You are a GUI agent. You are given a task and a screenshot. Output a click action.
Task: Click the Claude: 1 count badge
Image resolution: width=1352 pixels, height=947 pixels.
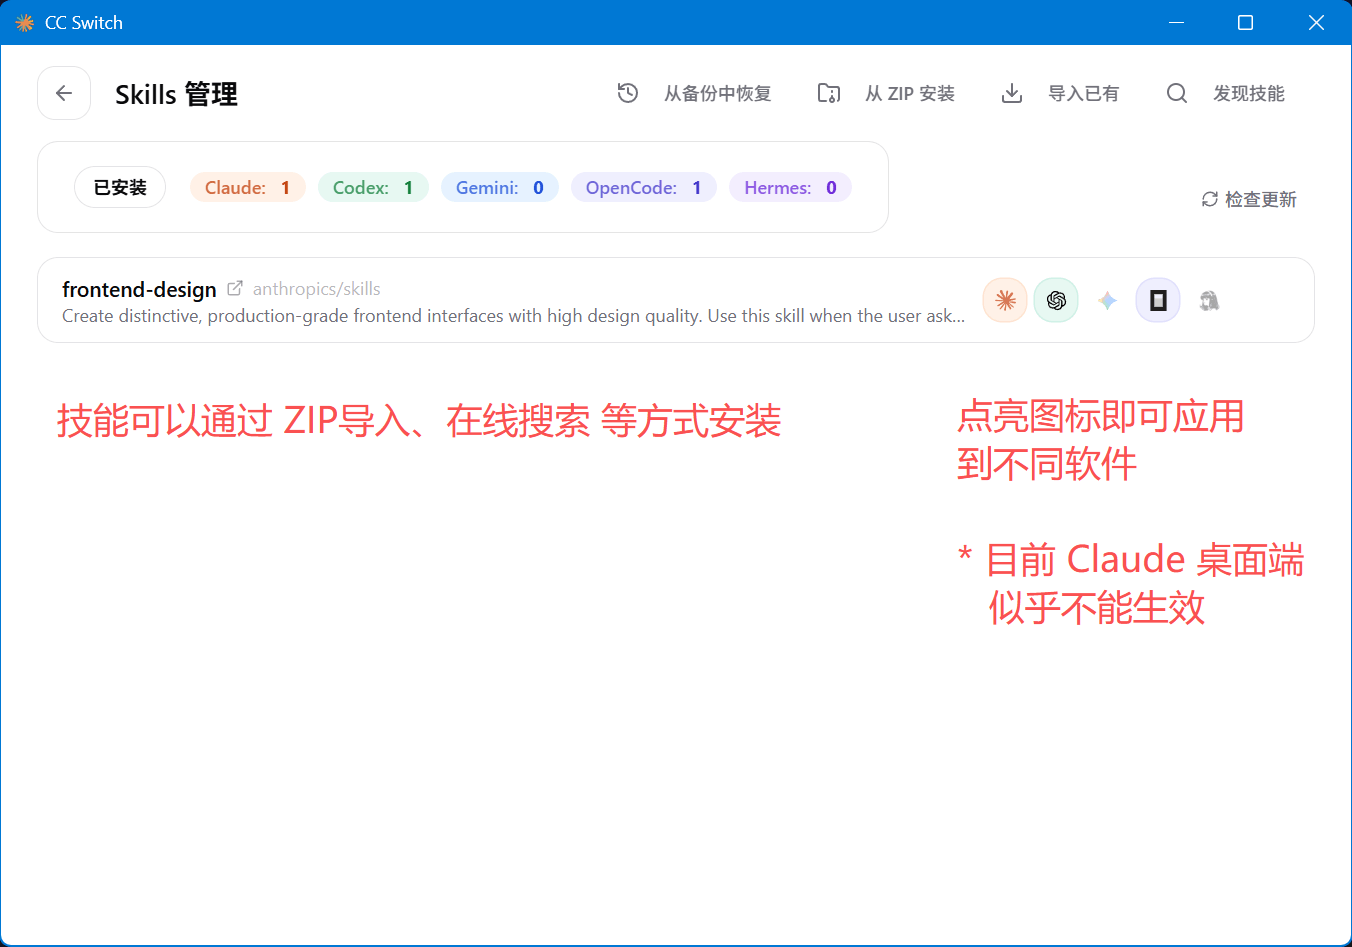(248, 187)
